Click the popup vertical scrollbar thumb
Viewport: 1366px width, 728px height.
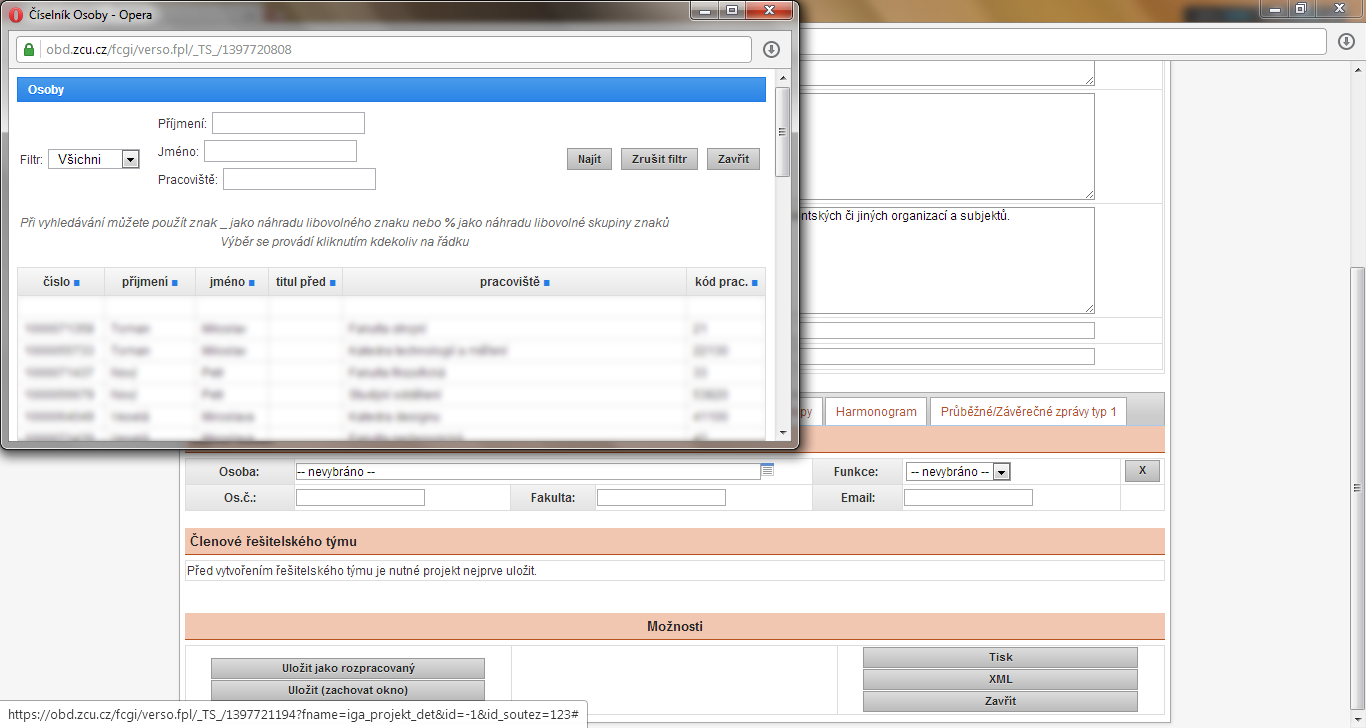pyautogui.click(x=783, y=131)
